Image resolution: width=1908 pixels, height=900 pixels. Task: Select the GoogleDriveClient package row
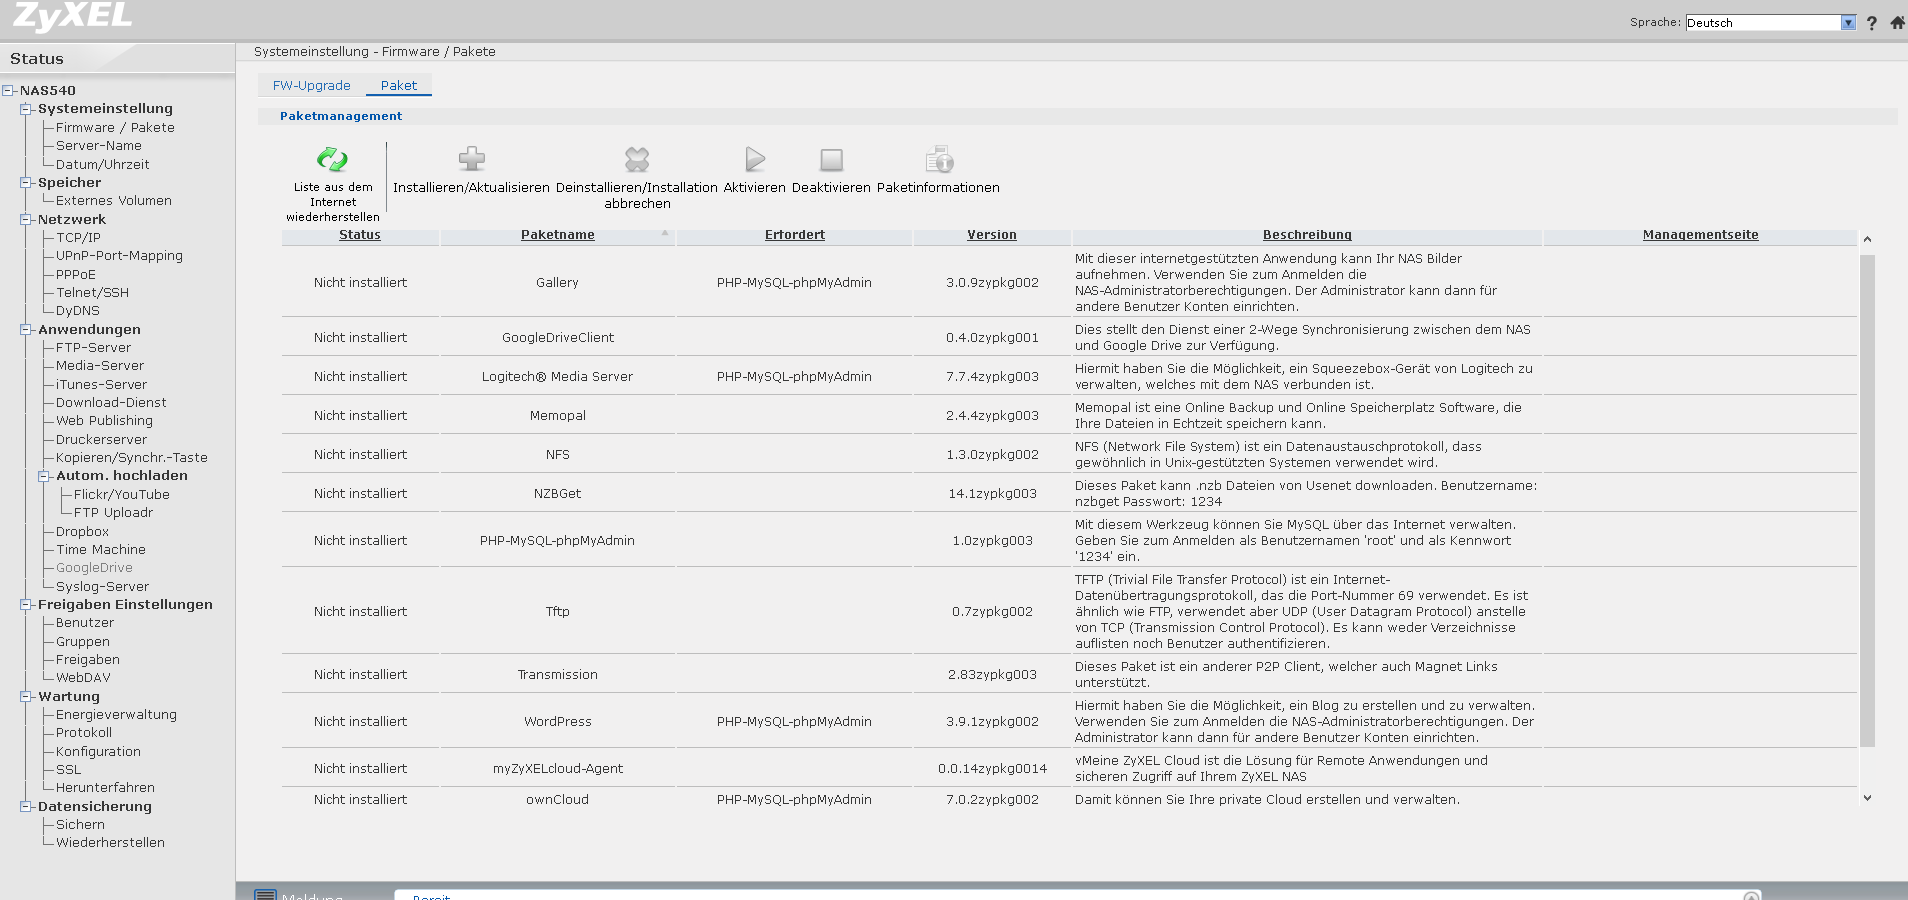click(x=1069, y=337)
